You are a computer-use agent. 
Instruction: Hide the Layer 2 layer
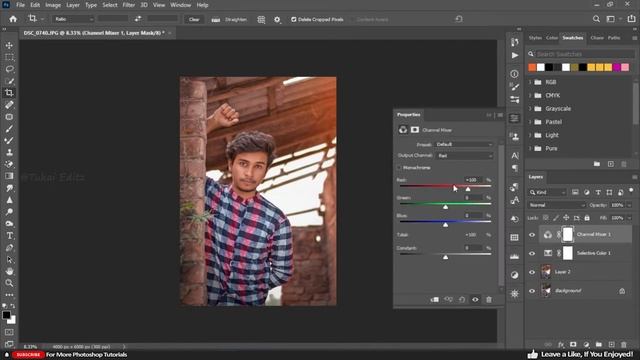(532, 272)
